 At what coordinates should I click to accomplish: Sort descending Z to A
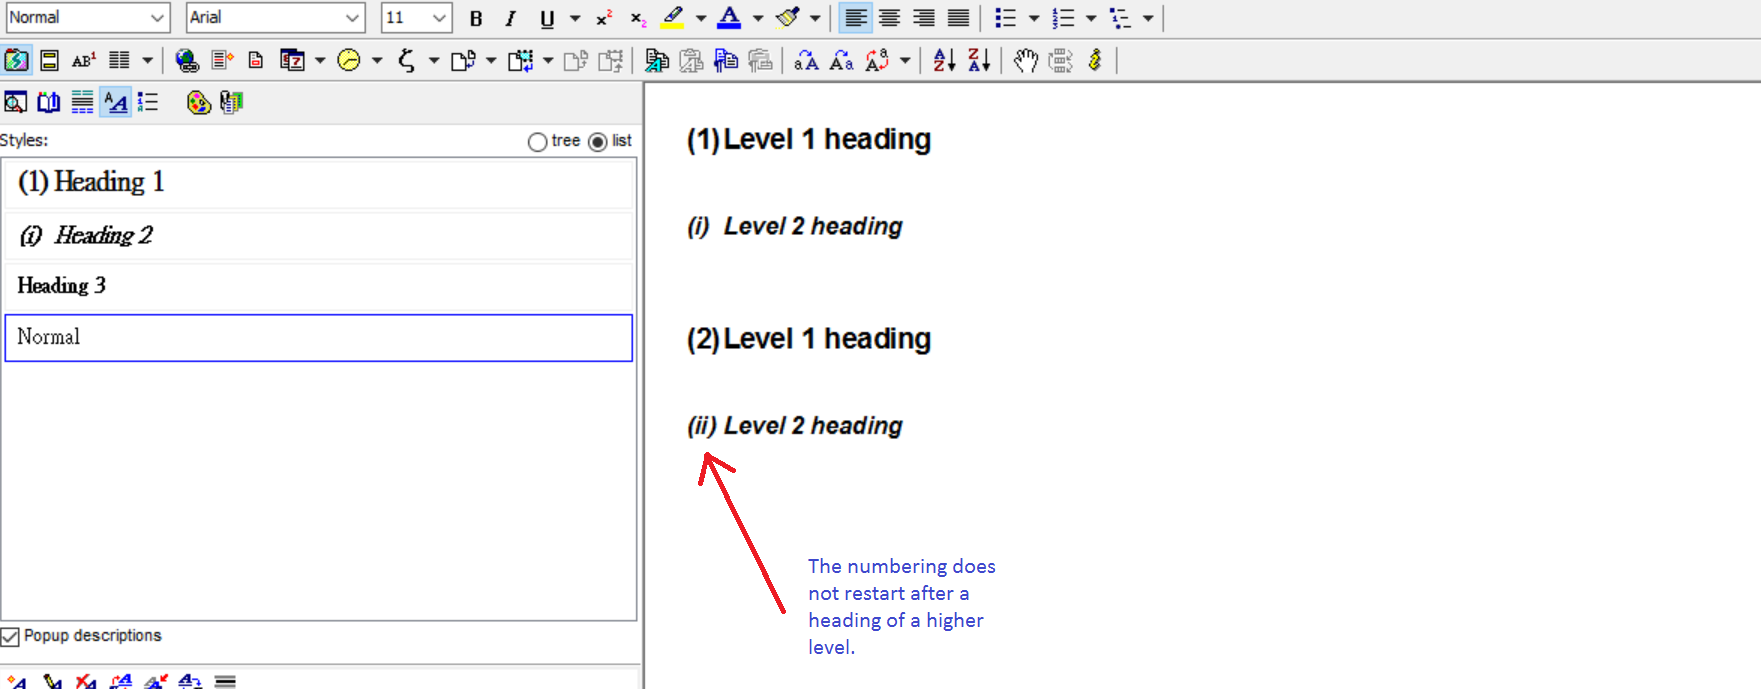(x=979, y=60)
